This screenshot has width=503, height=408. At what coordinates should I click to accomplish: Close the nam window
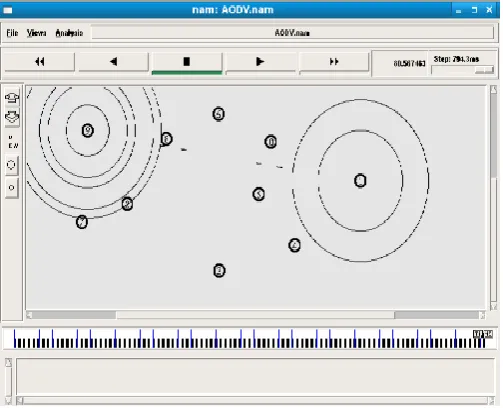click(489, 10)
